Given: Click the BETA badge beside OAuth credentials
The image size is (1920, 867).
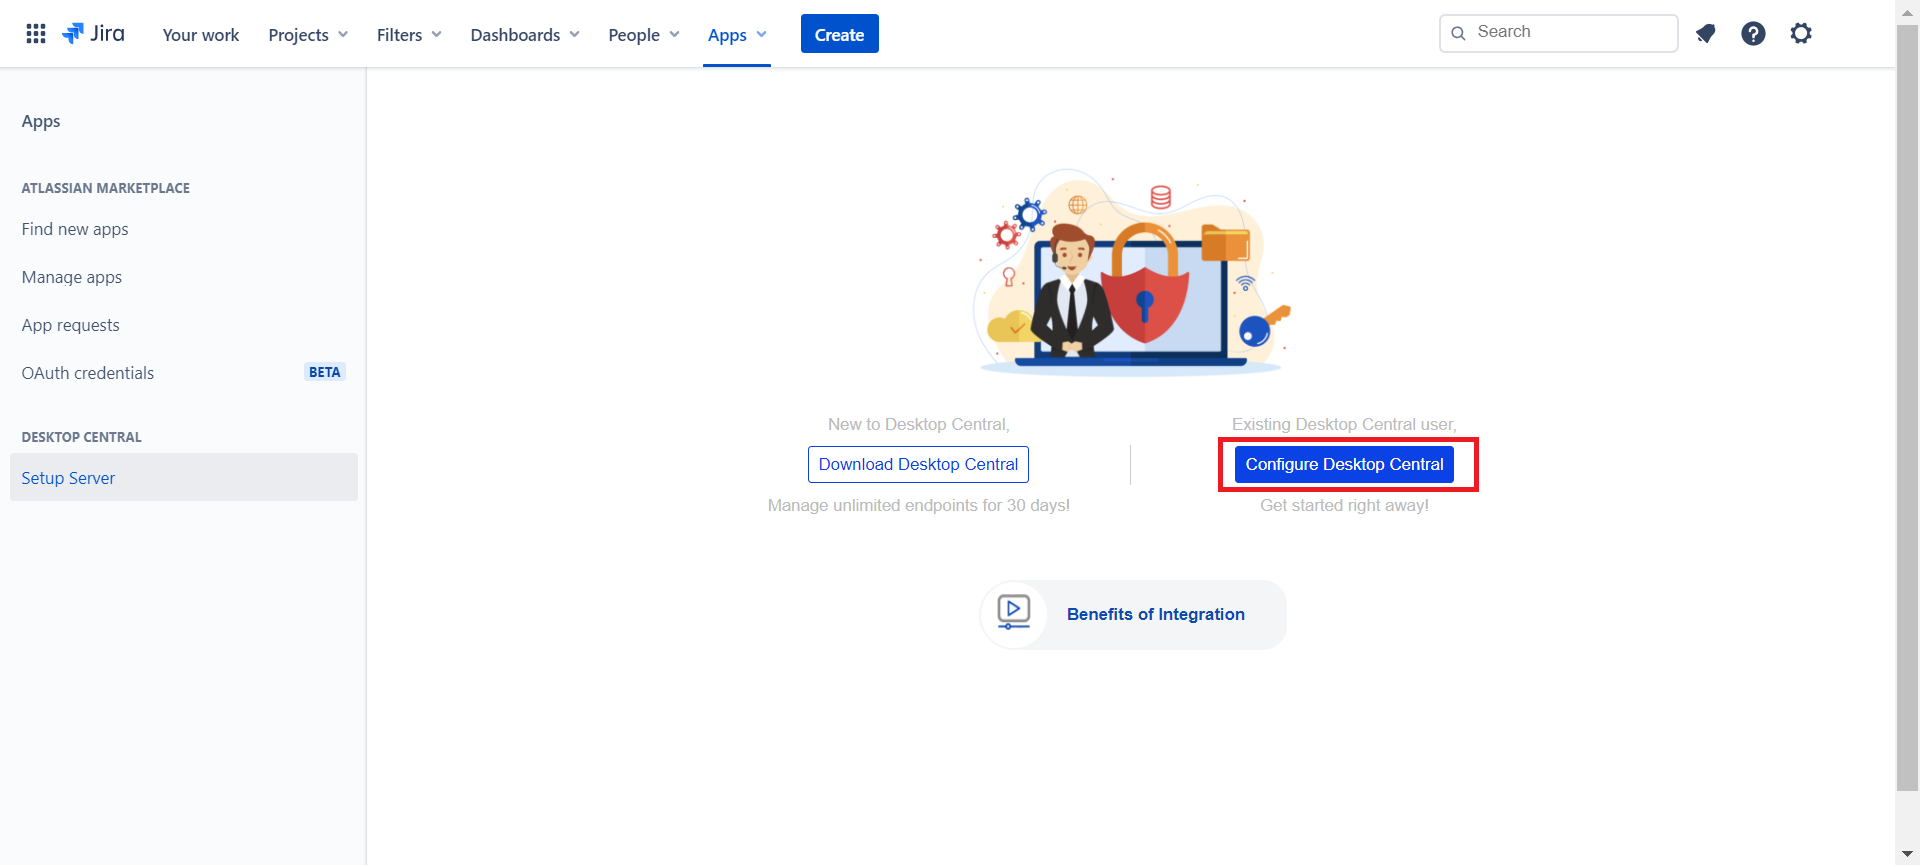Looking at the screenshot, I should 324,372.
